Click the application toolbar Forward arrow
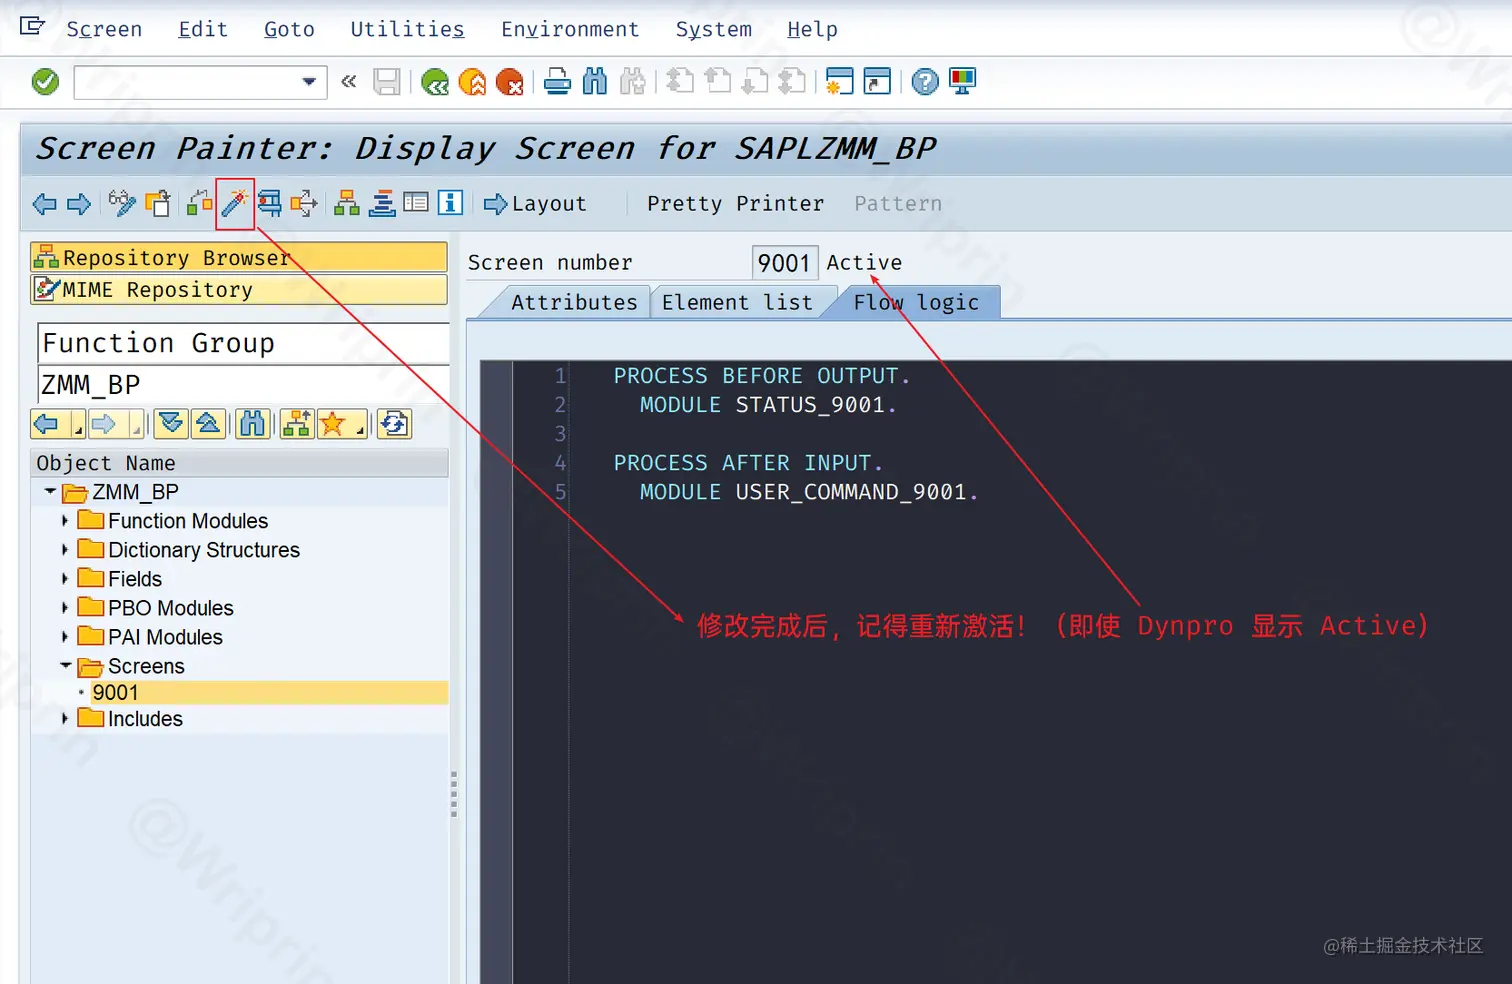 click(79, 204)
